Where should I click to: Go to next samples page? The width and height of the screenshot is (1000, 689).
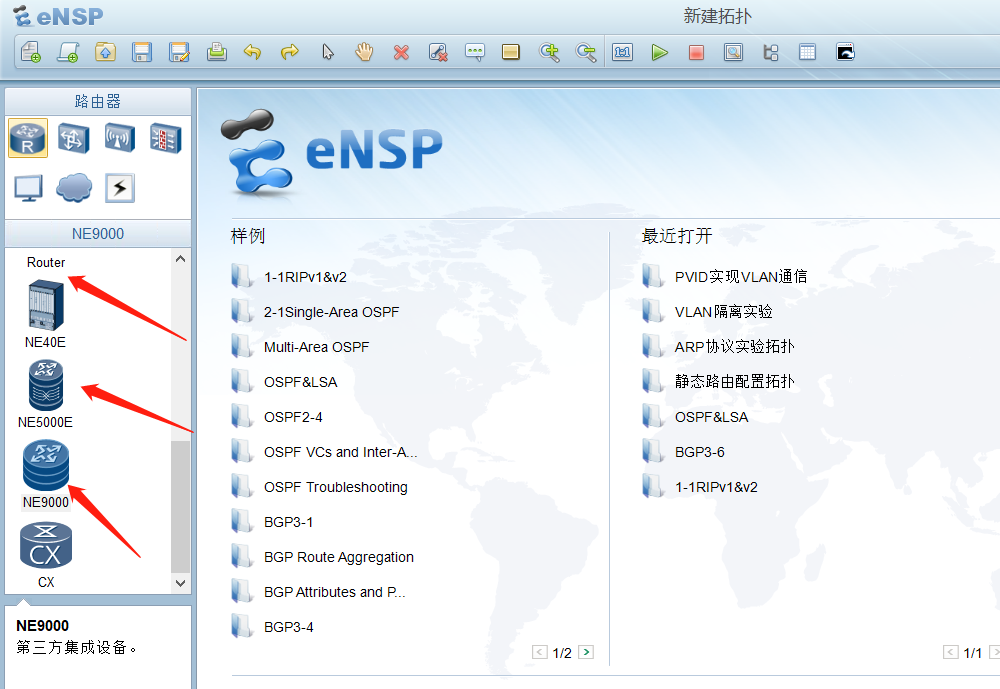point(586,652)
